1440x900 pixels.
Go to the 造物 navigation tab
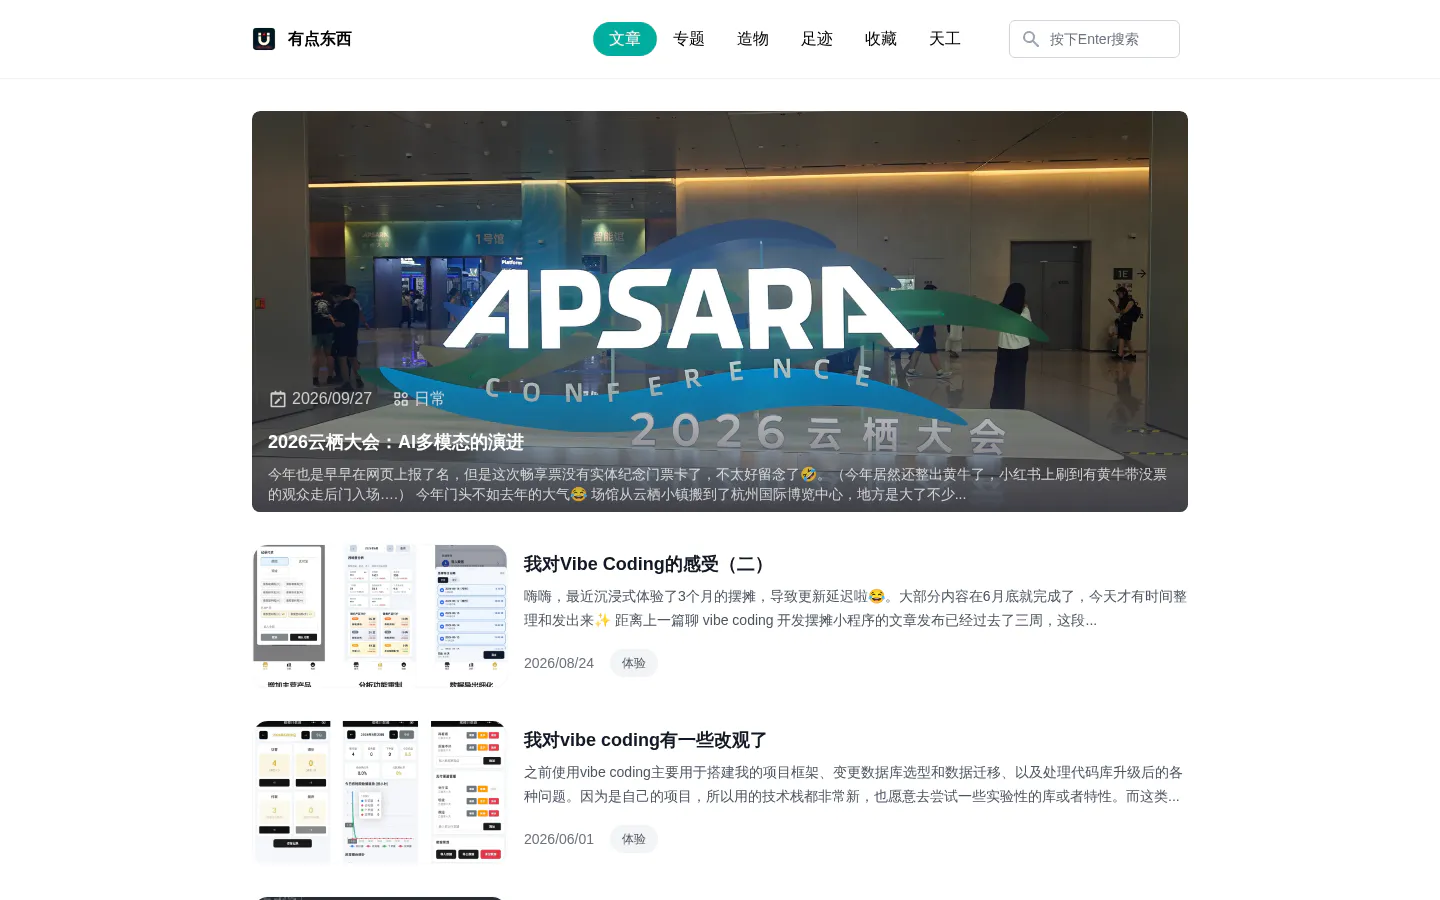tap(753, 39)
